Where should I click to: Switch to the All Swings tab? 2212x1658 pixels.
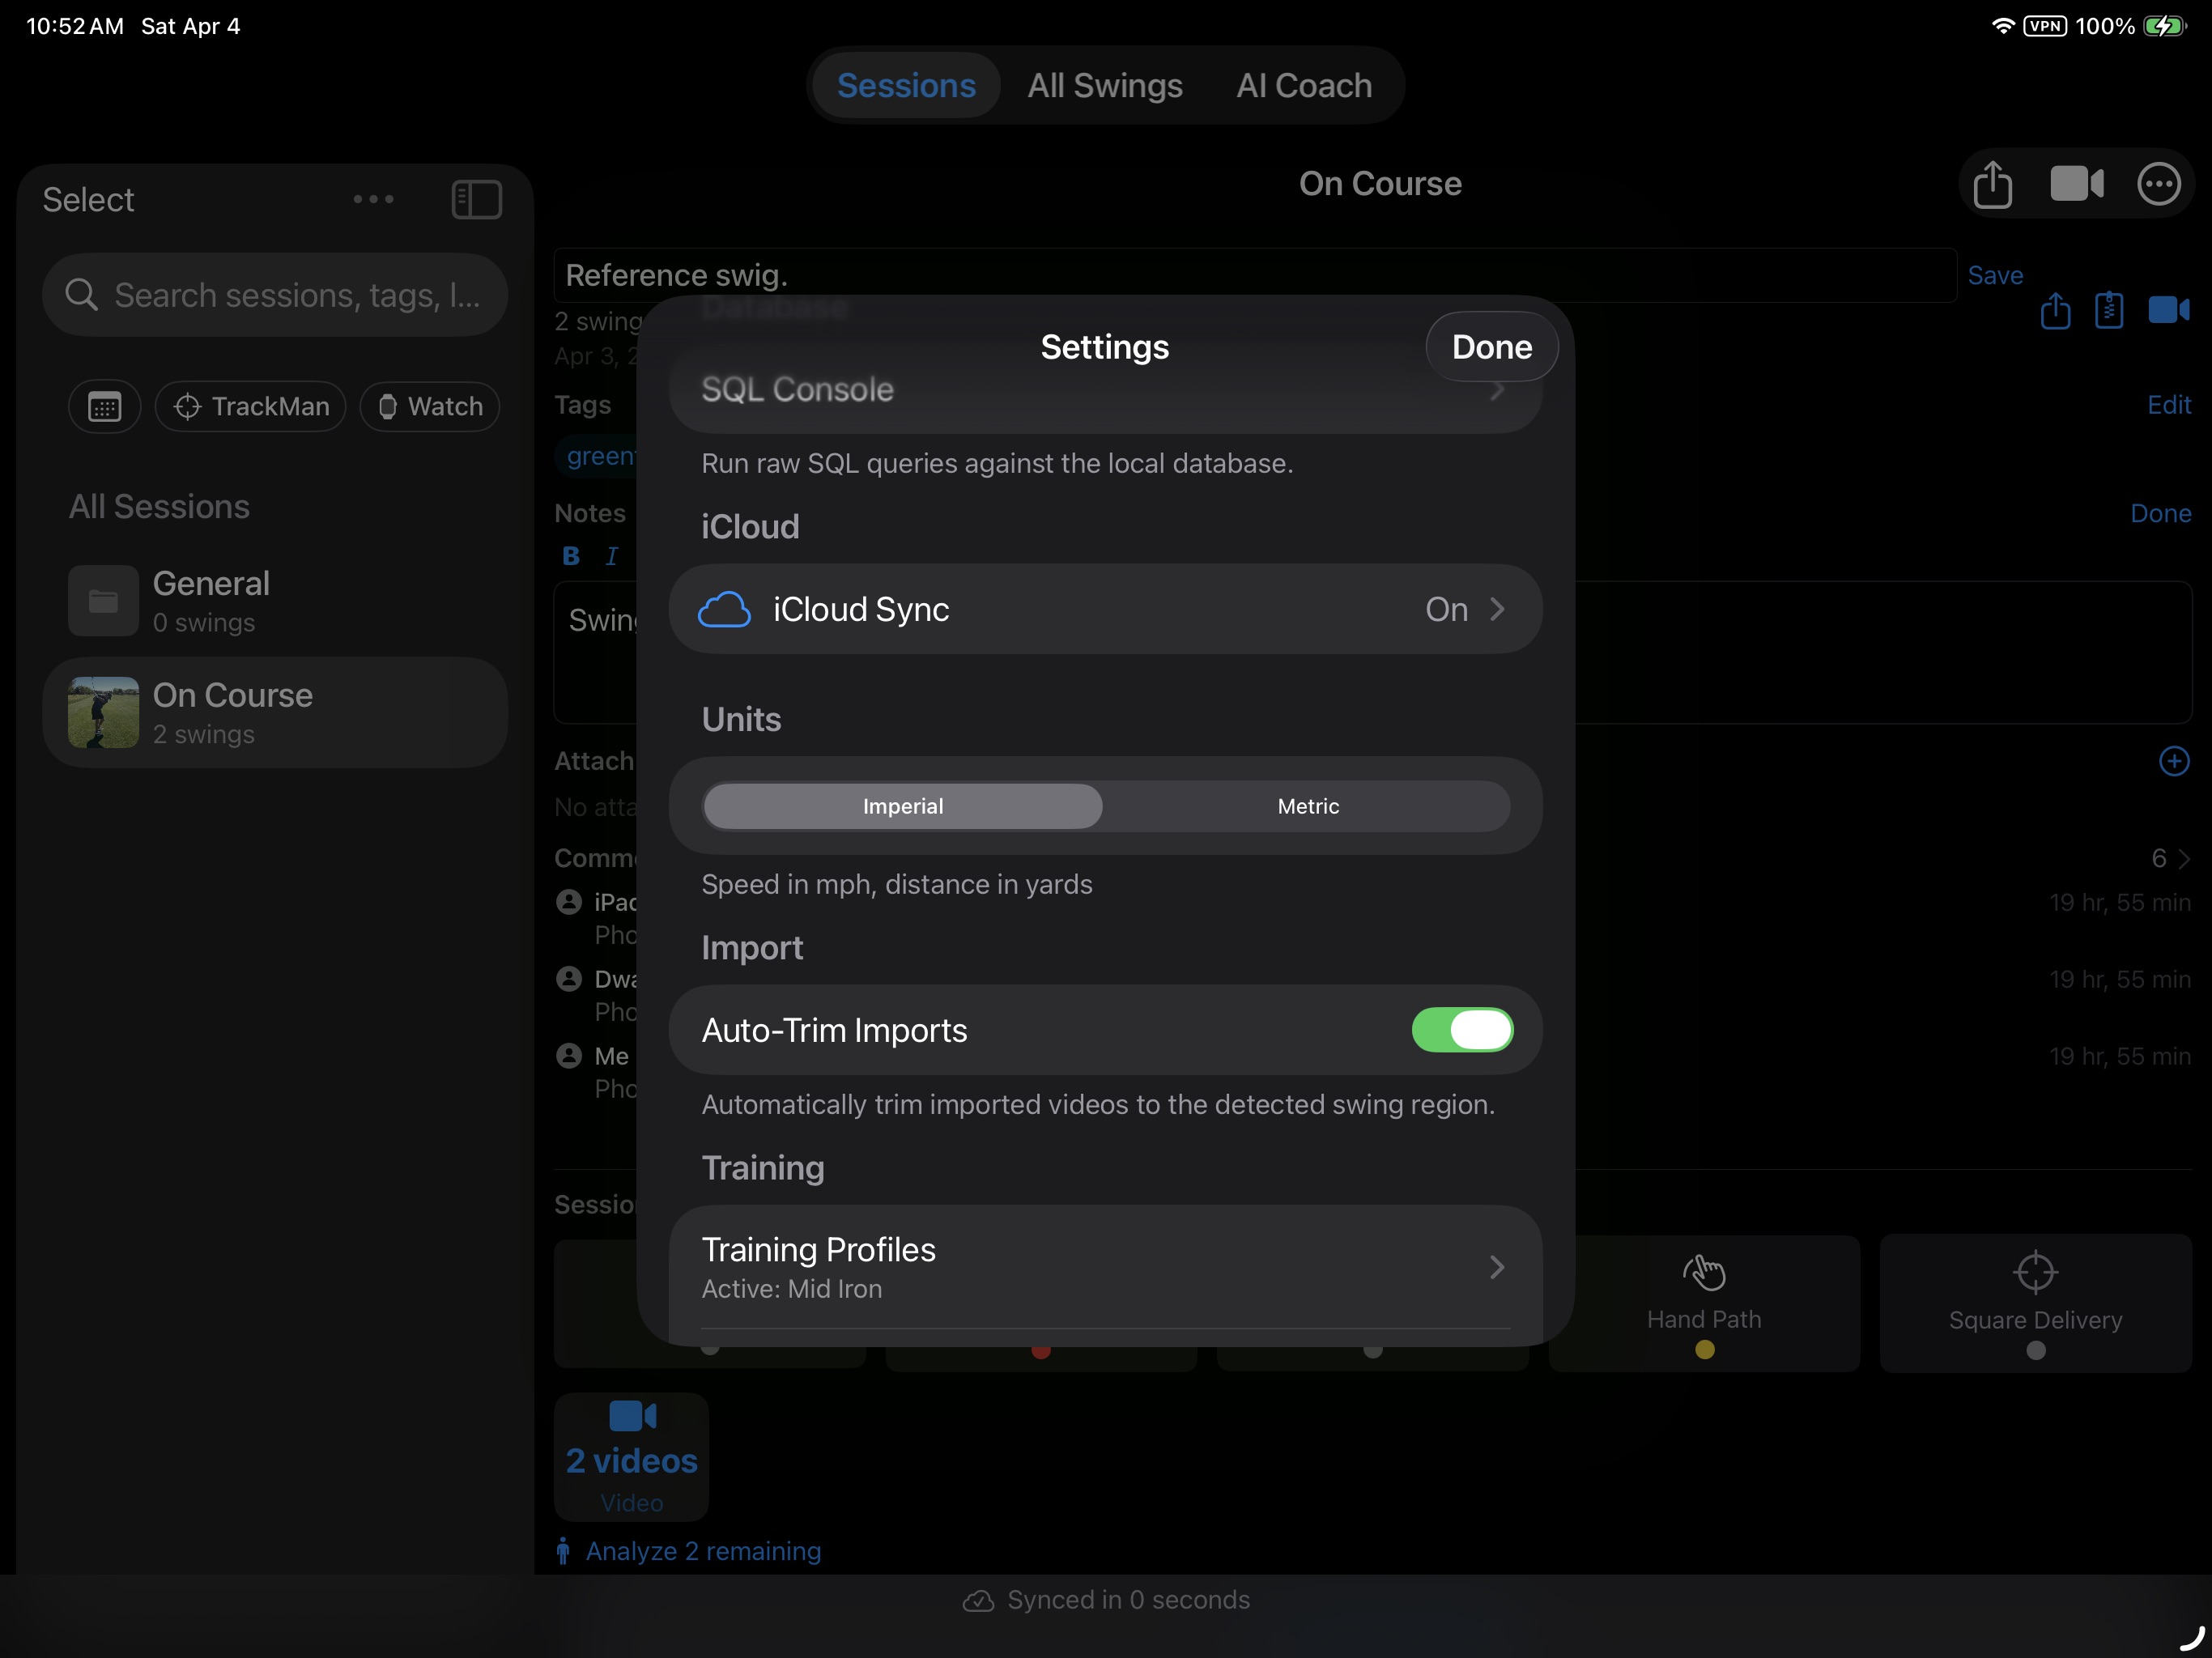tap(1105, 86)
